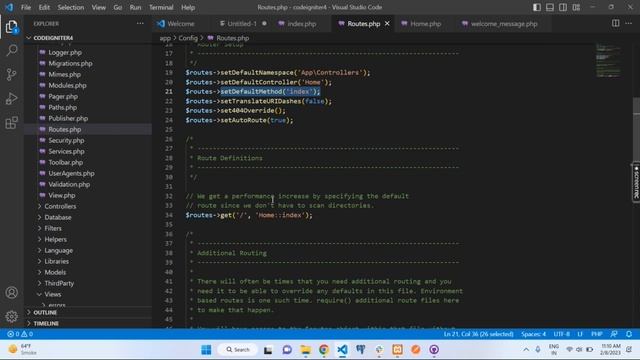Switch to the Welcome tab
Viewport: 640px width, 360px height.
181,24
